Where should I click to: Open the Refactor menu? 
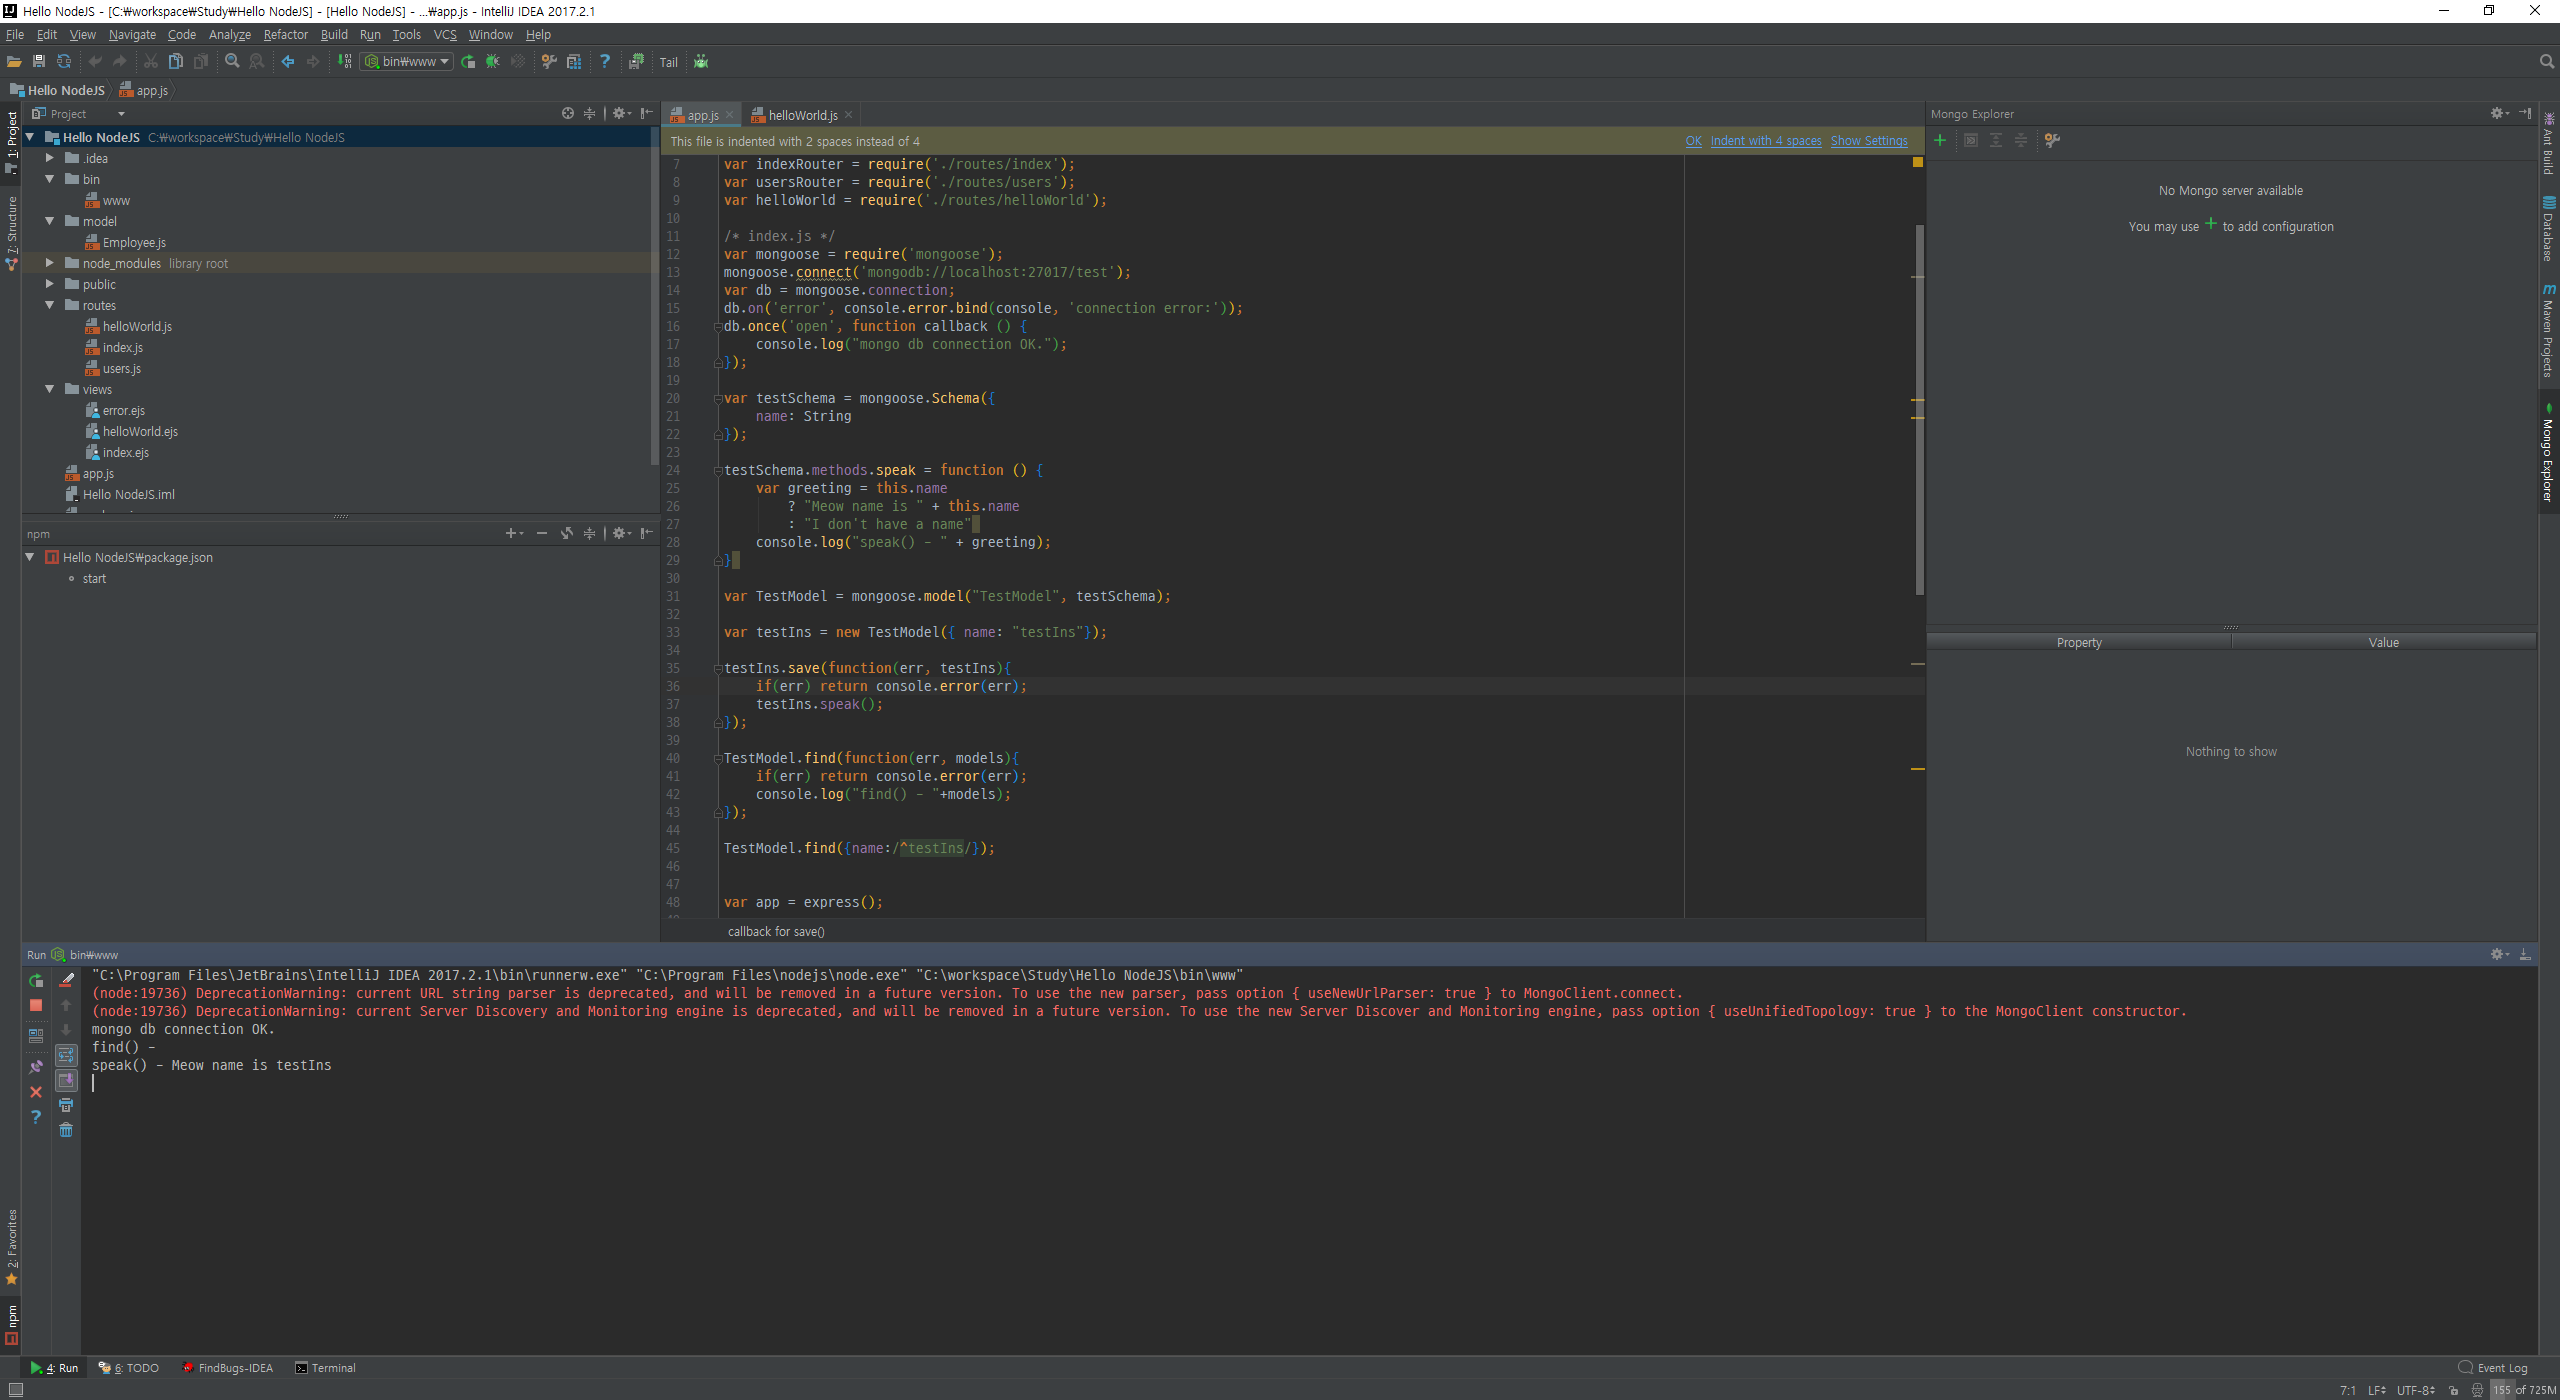click(285, 35)
